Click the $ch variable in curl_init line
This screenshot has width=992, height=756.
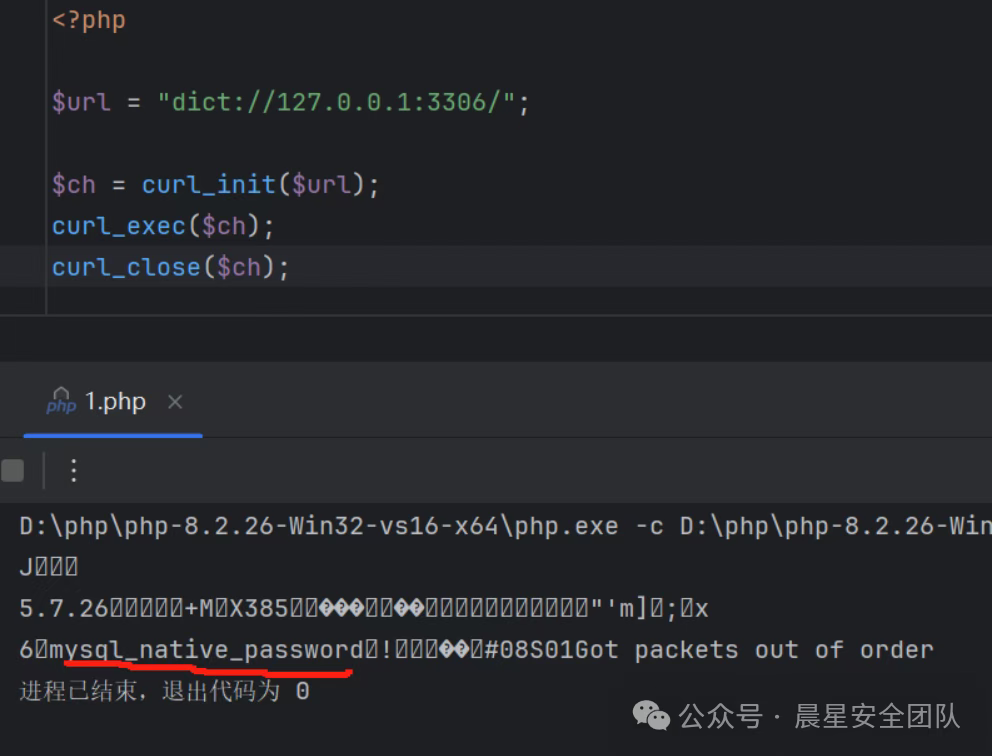click(x=74, y=185)
